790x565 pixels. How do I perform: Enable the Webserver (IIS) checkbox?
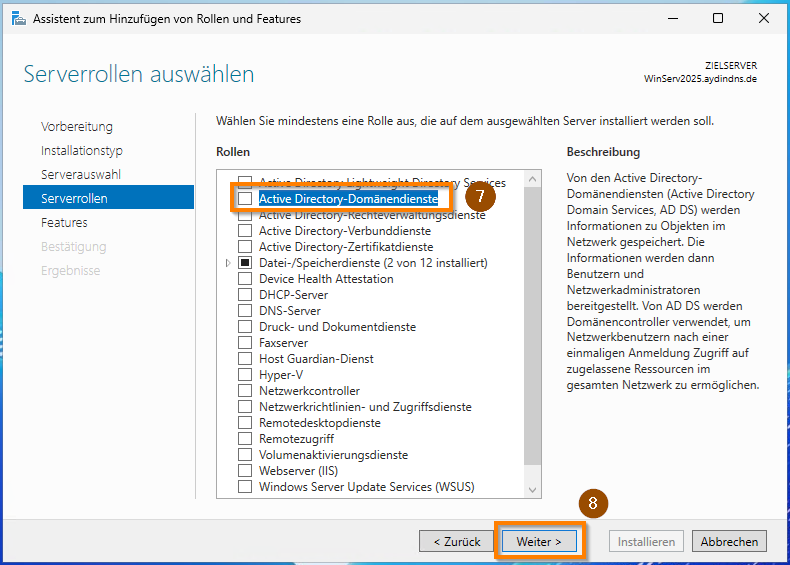[x=245, y=471]
